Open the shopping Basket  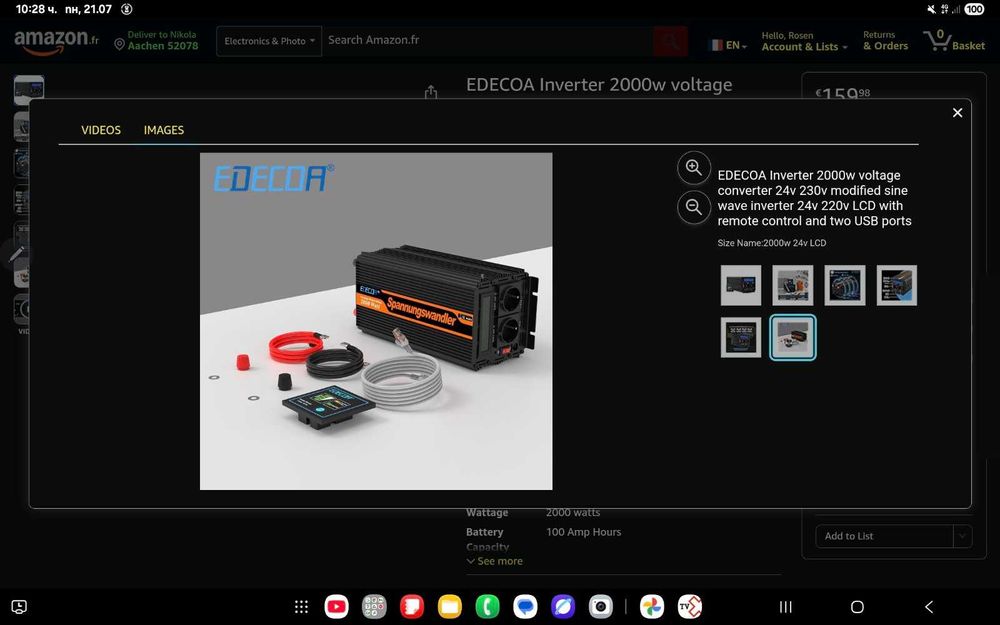954,41
